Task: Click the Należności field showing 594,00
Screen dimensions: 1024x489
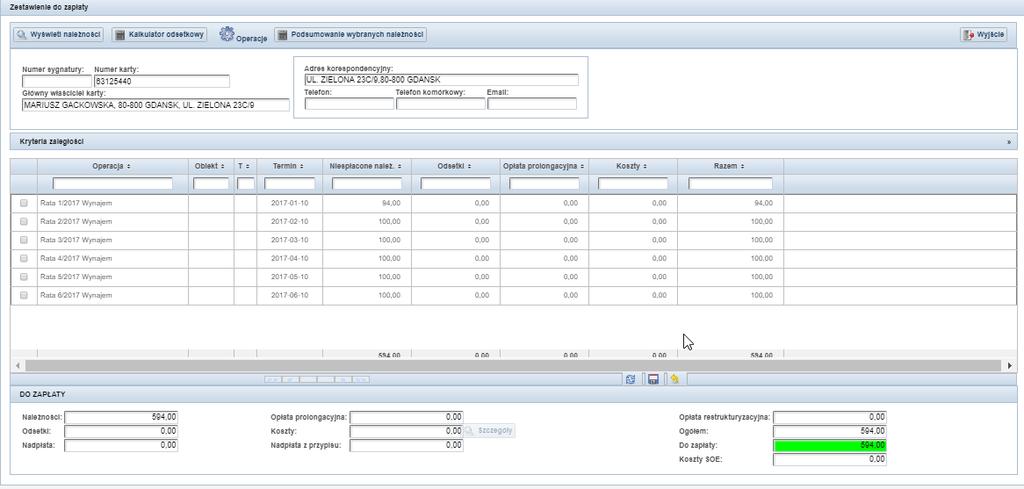Action: [x=121, y=417]
